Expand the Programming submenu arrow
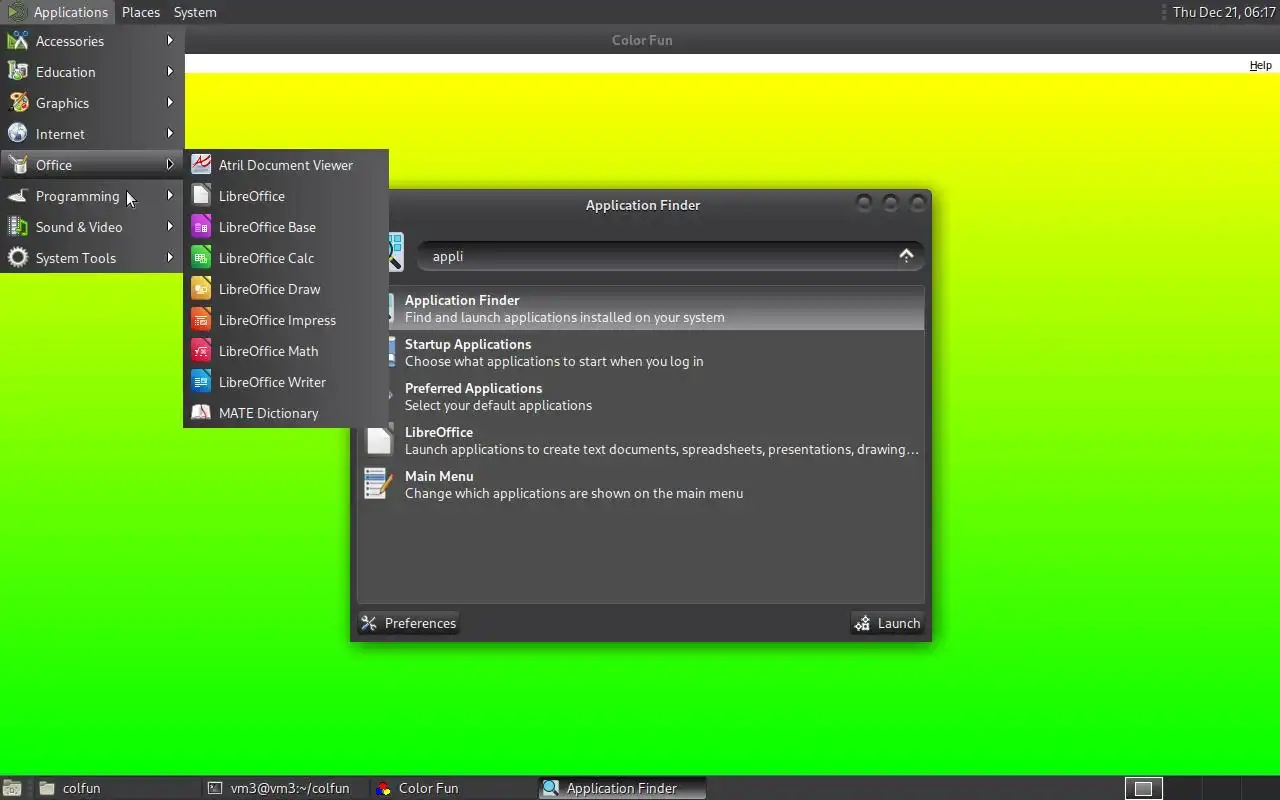Viewport: 1280px width, 800px height. pyautogui.click(x=170, y=196)
